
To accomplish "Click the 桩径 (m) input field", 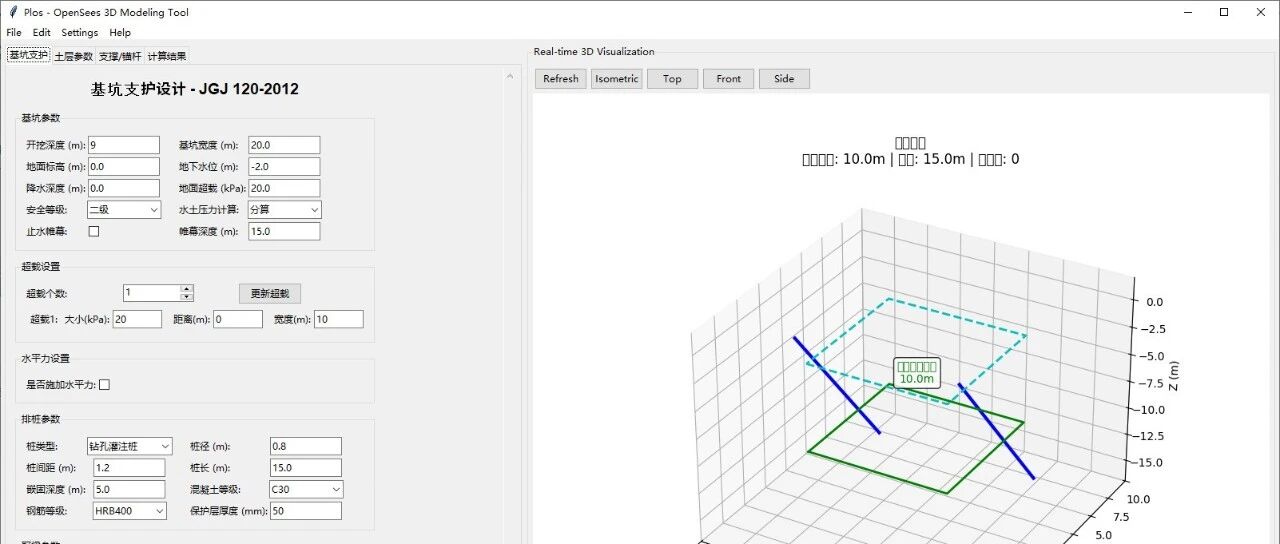I will point(306,446).
